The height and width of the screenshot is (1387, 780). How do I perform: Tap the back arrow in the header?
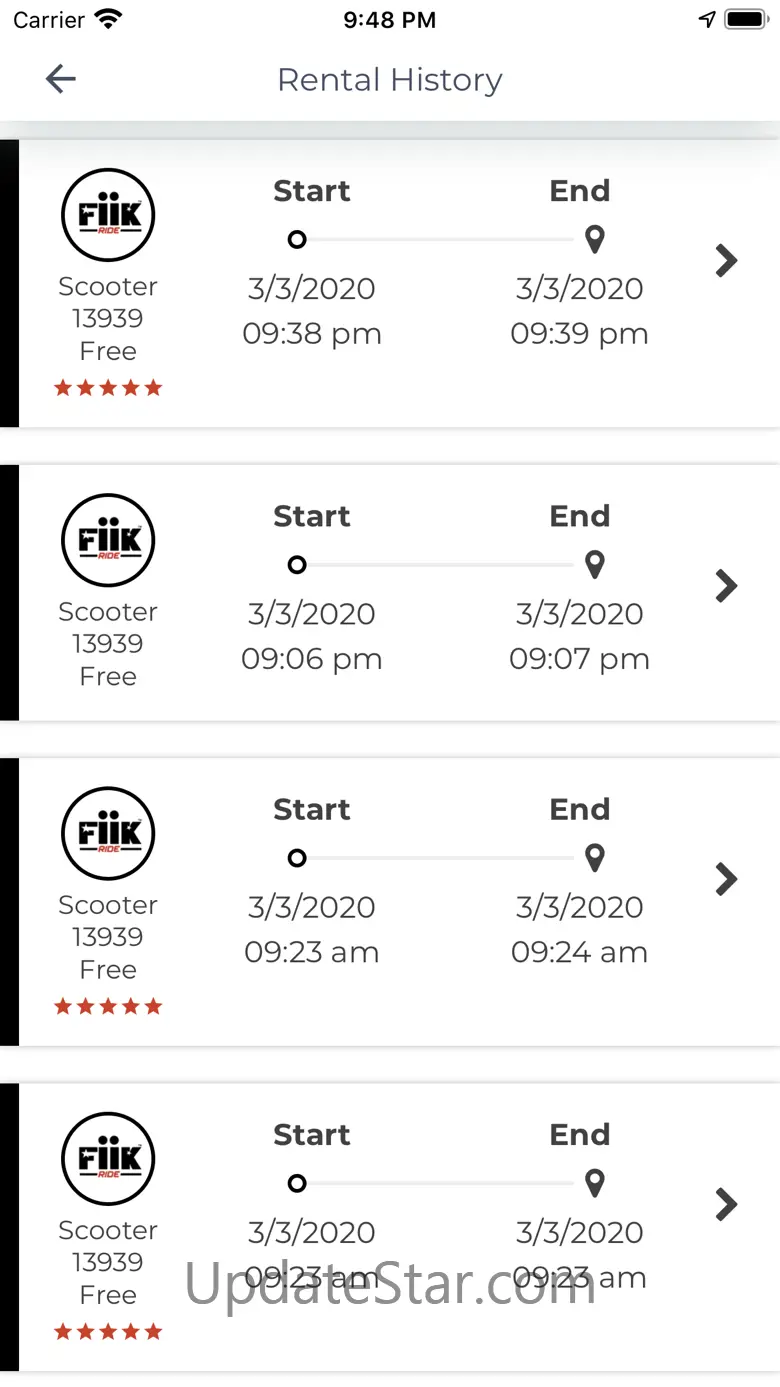(61, 79)
